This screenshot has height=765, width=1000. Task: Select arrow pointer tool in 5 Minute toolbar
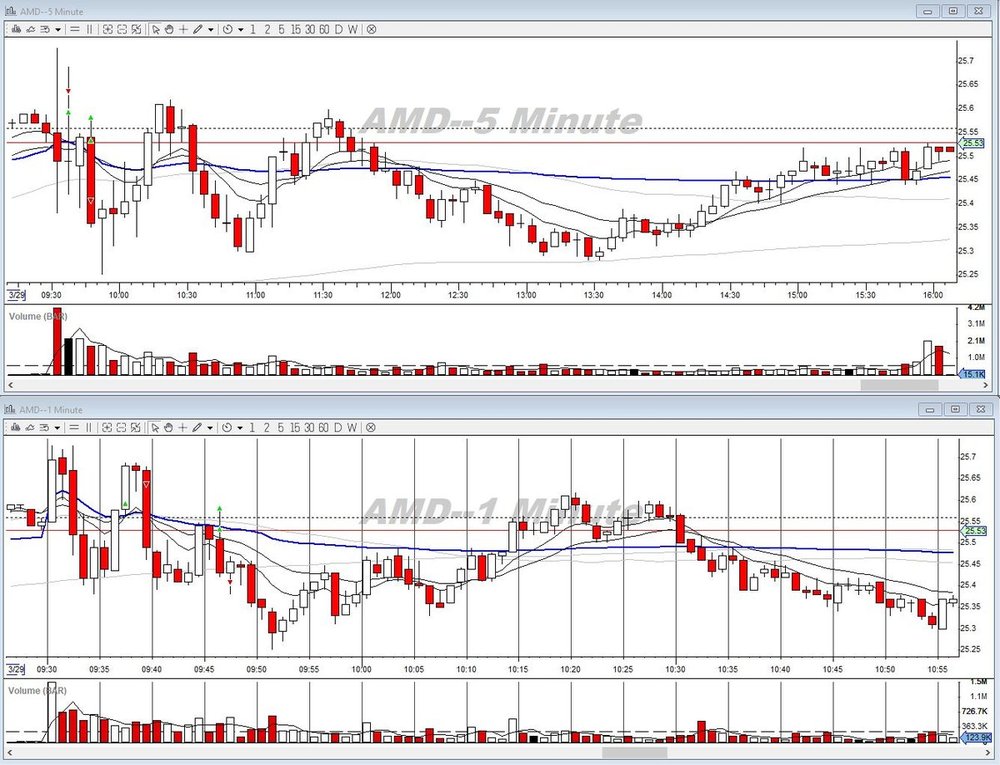pos(155,29)
